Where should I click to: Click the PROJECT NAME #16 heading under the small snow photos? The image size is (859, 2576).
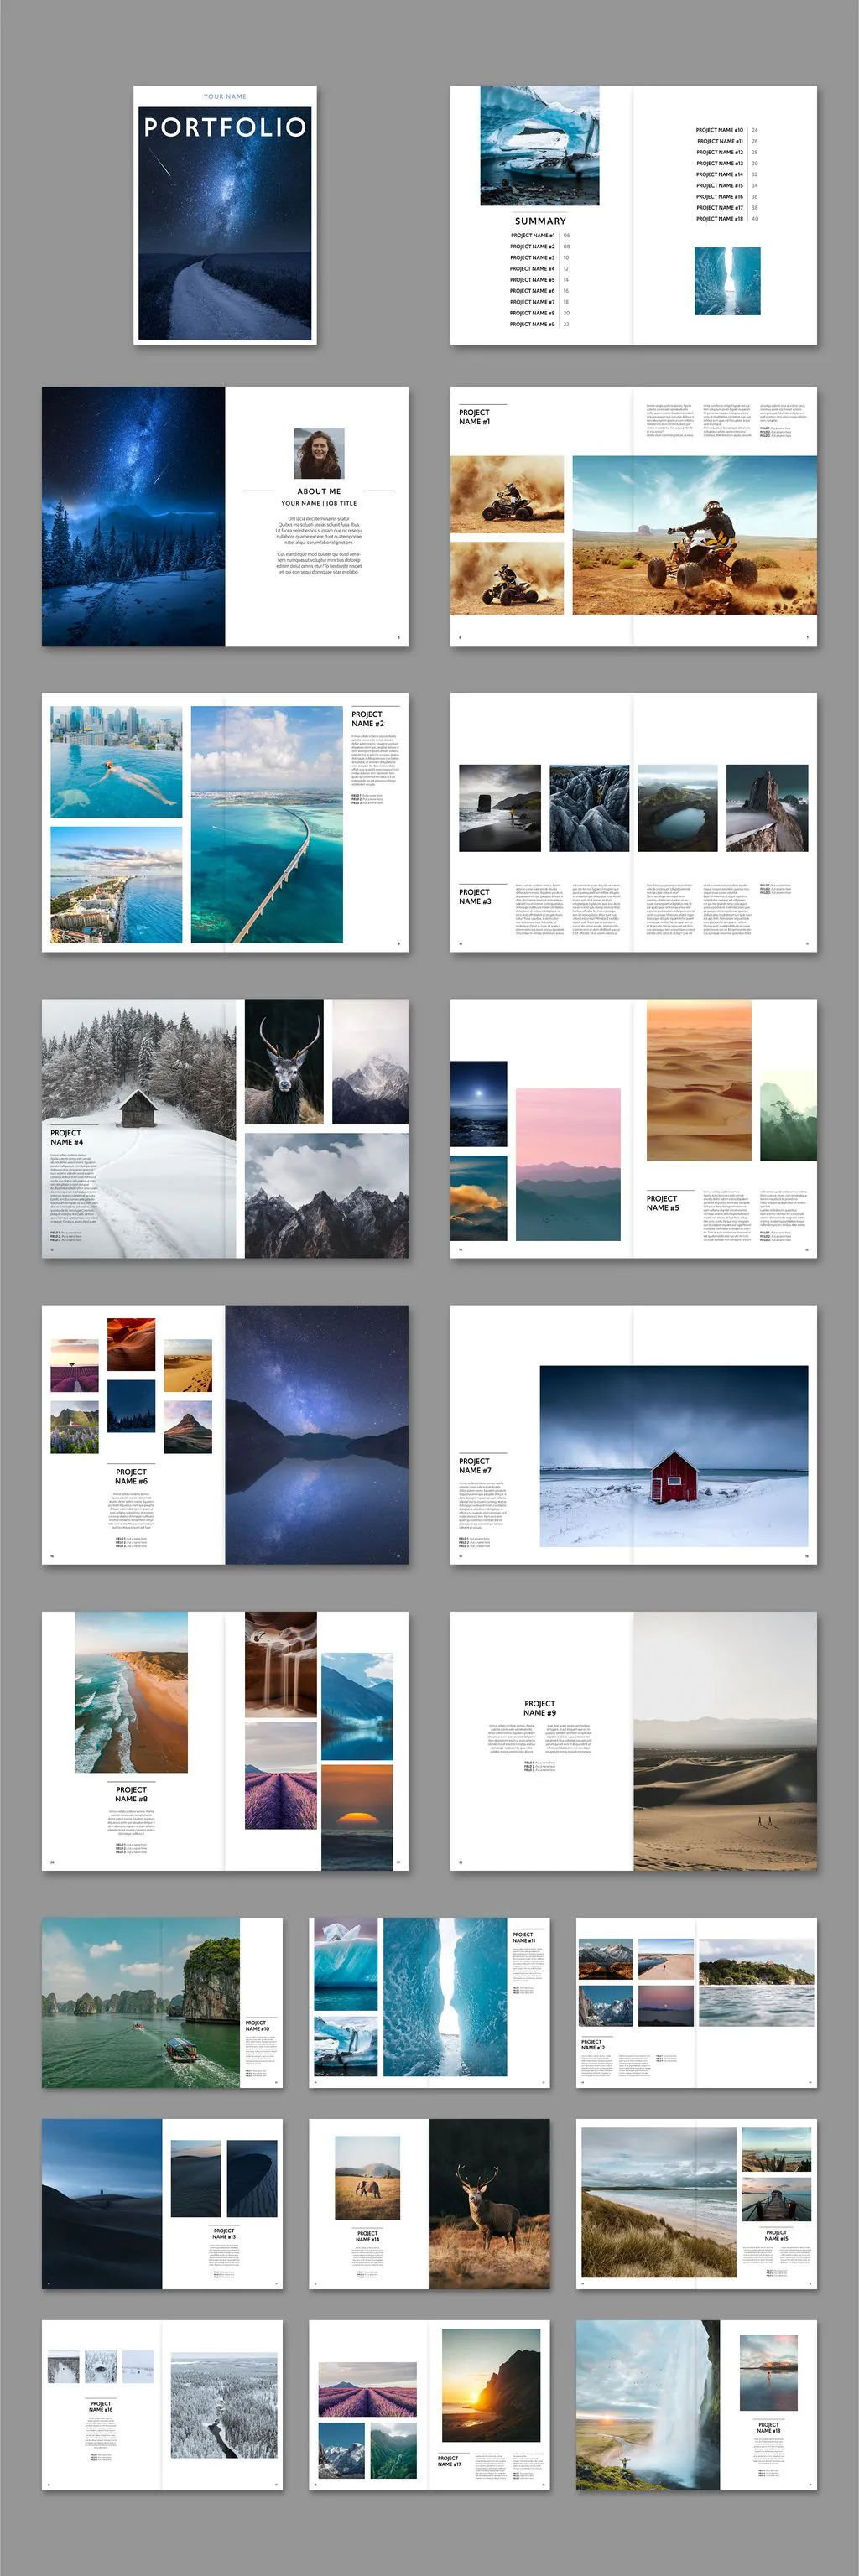click(101, 2406)
